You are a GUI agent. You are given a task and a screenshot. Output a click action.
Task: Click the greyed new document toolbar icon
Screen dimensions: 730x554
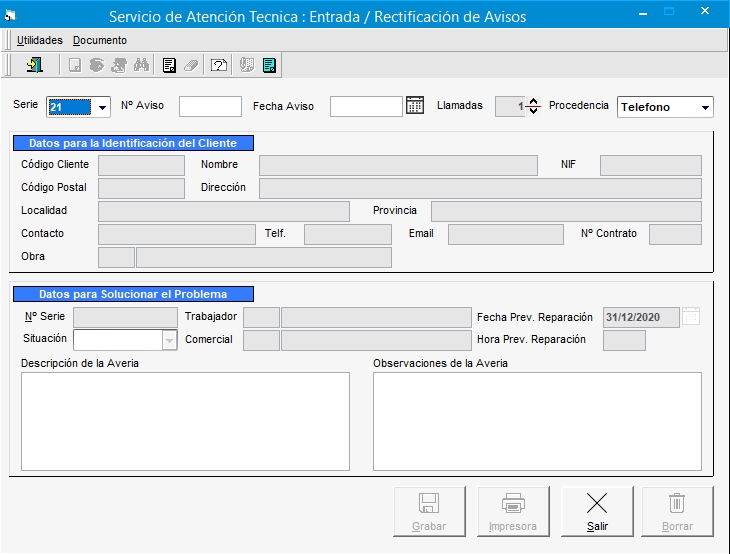click(x=74, y=65)
